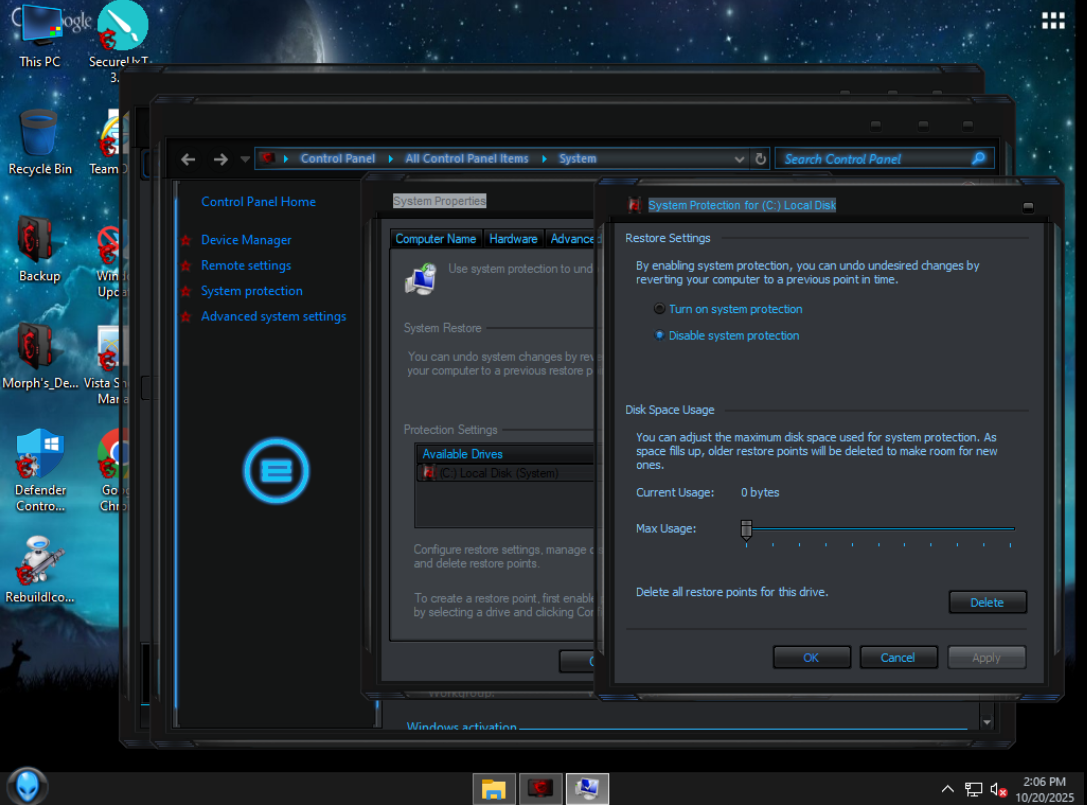Click the System window taskbar icon
This screenshot has height=805, width=1087.
[x=587, y=789]
